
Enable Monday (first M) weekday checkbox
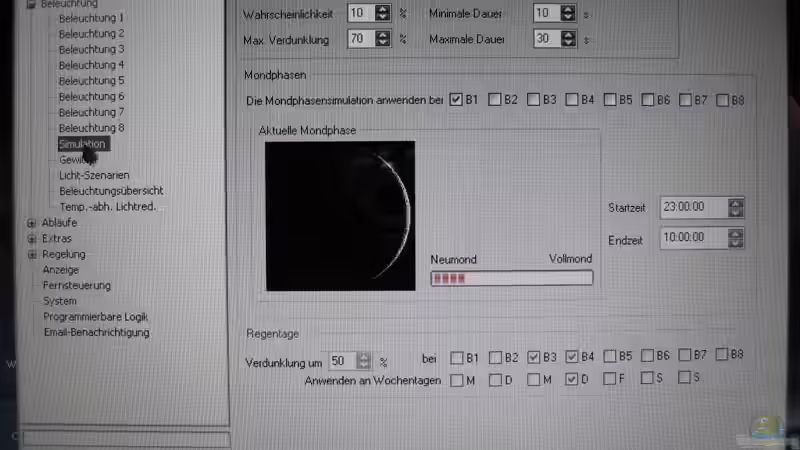click(457, 381)
